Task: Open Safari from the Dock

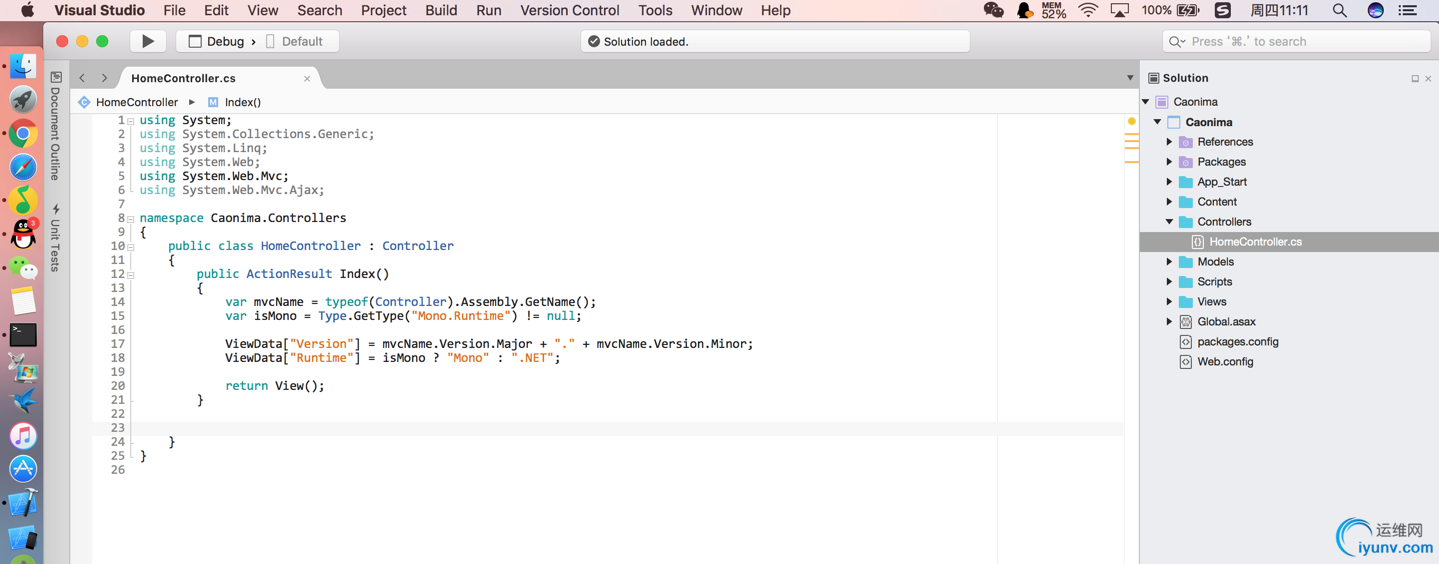Action: 23,167
